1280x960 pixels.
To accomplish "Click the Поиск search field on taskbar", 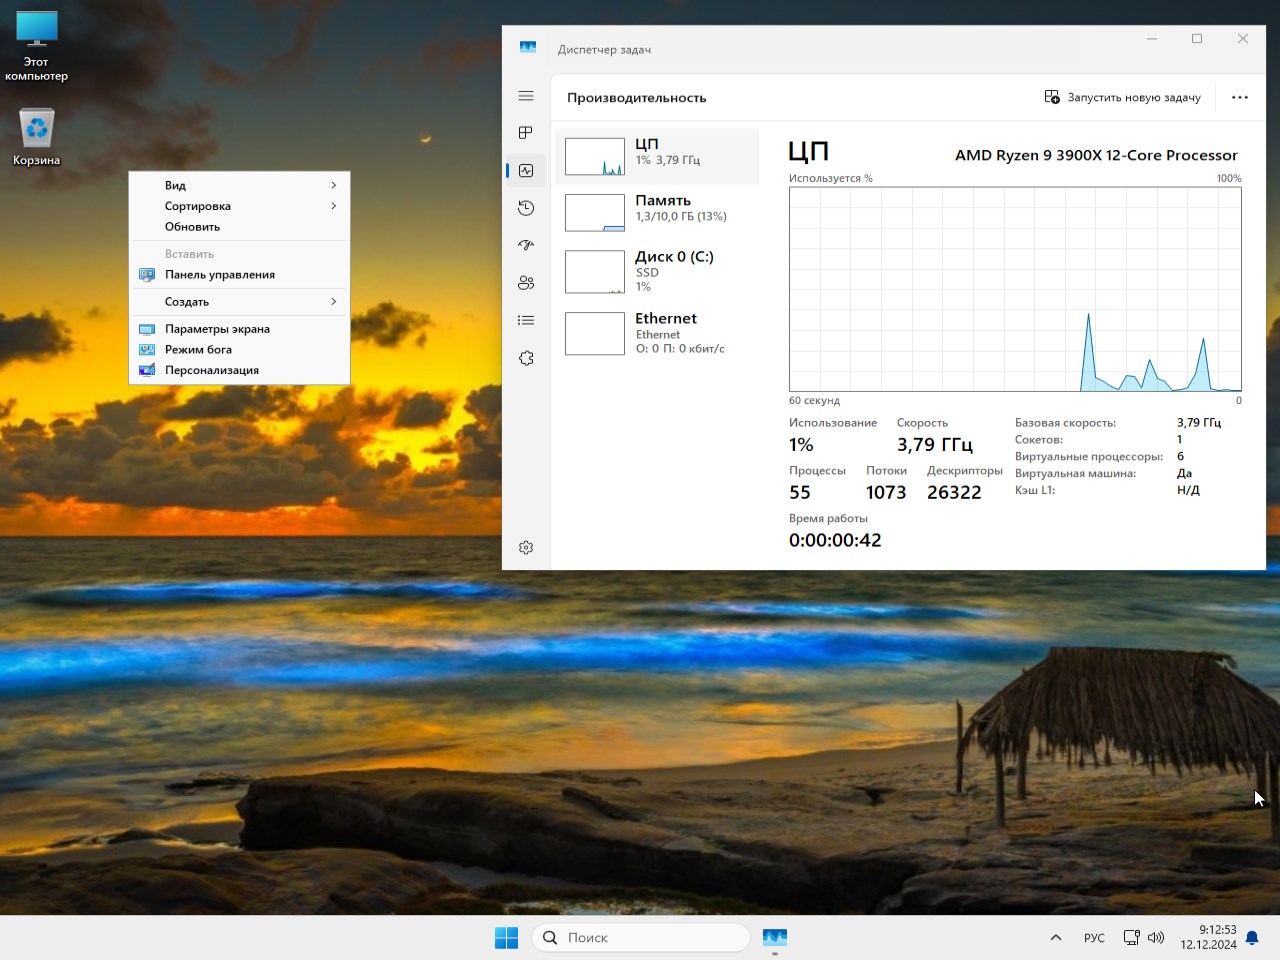I will tap(640, 937).
